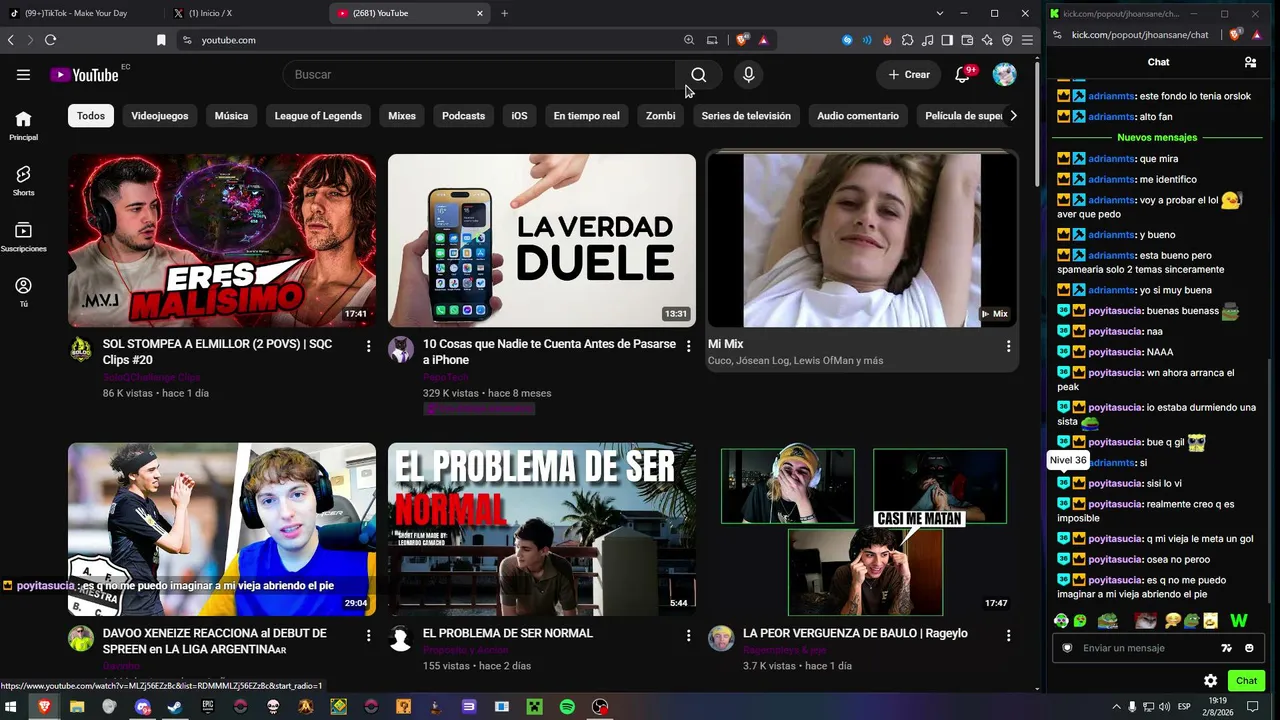1280x720 pixels.
Task: Open the LA VERDAD DUELE thumbnail
Action: click(x=542, y=240)
